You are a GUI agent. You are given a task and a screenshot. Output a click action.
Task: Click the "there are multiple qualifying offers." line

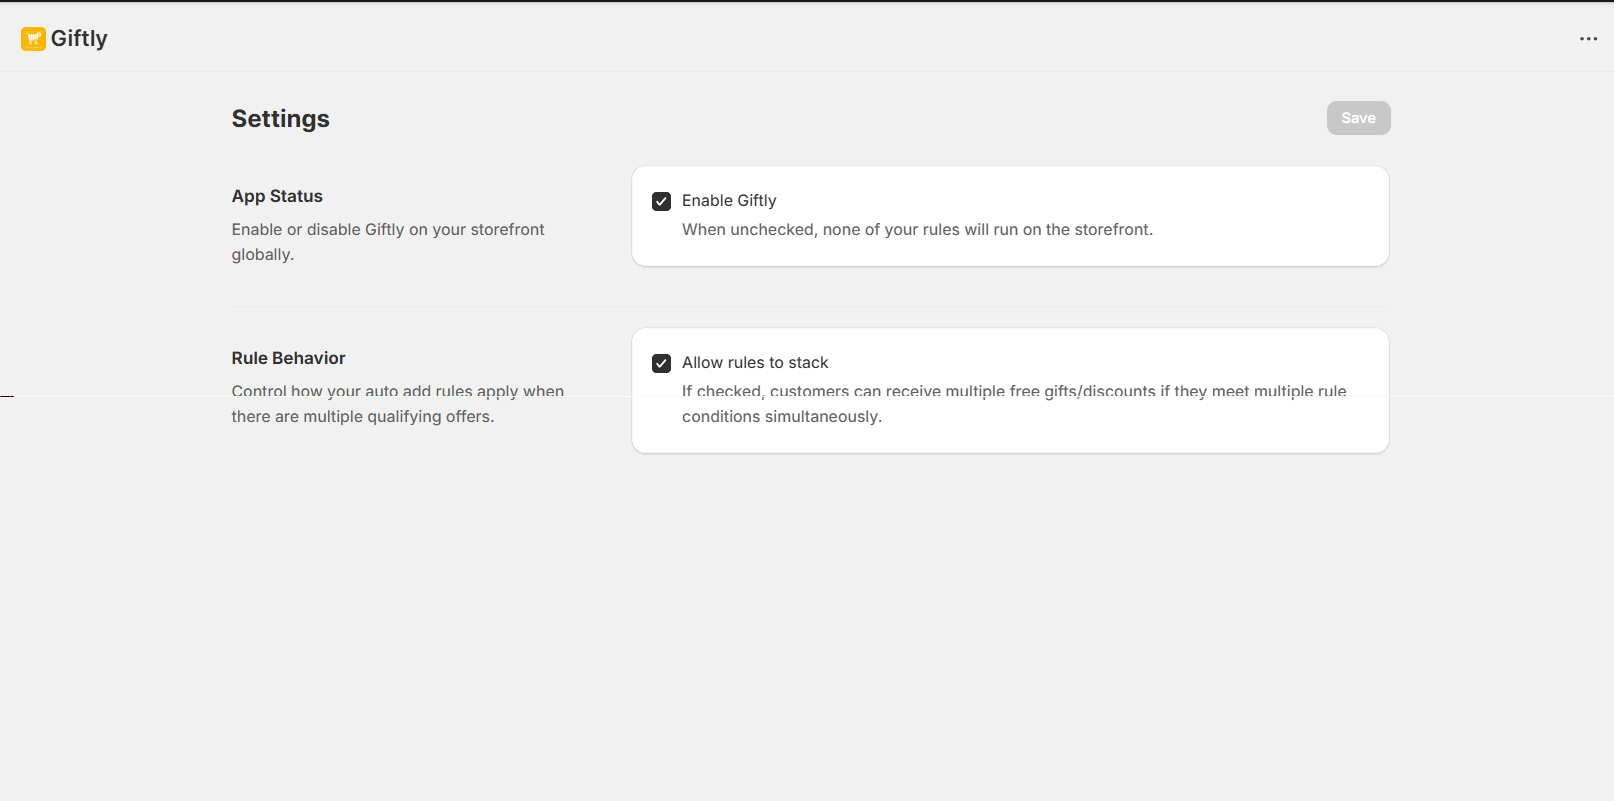click(x=362, y=417)
